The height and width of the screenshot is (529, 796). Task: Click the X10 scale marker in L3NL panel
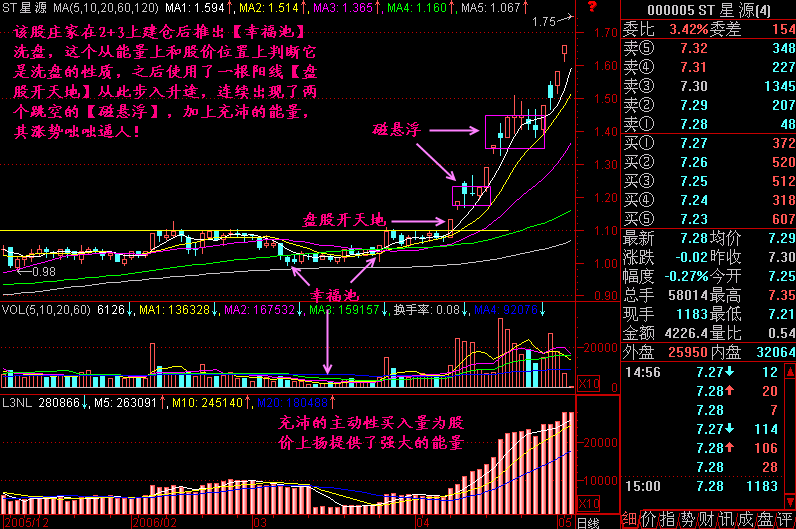click(590, 504)
